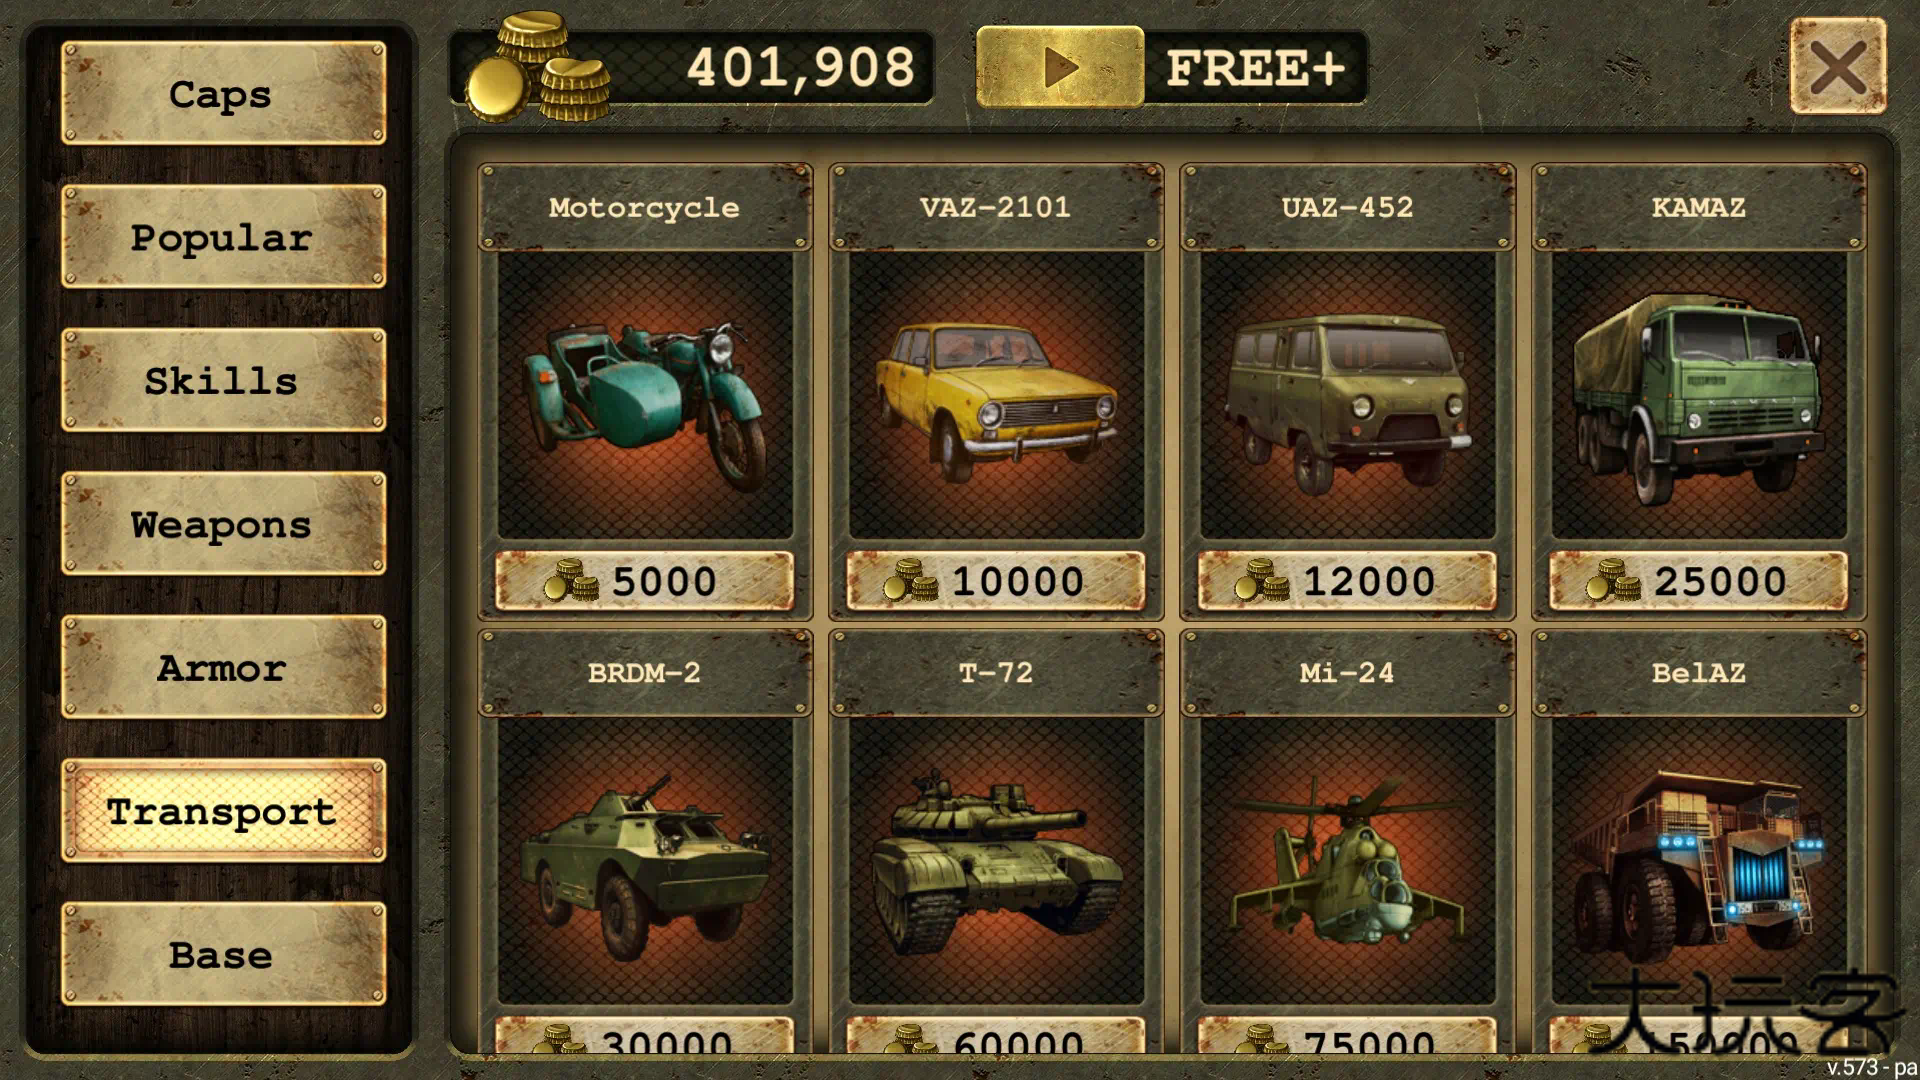
Task: Open the Skills category
Action: pyautogui.click(x=223, y=381)
